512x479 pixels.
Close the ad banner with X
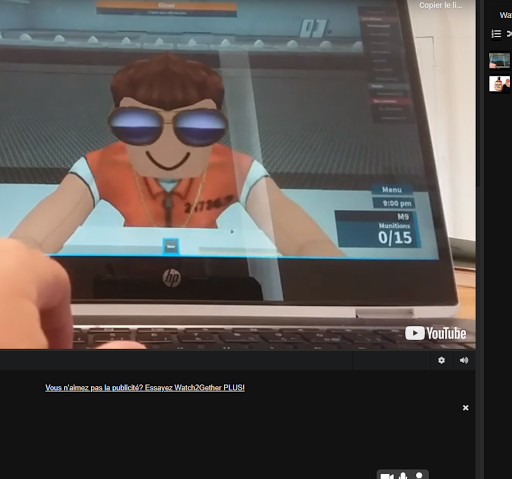466,408
